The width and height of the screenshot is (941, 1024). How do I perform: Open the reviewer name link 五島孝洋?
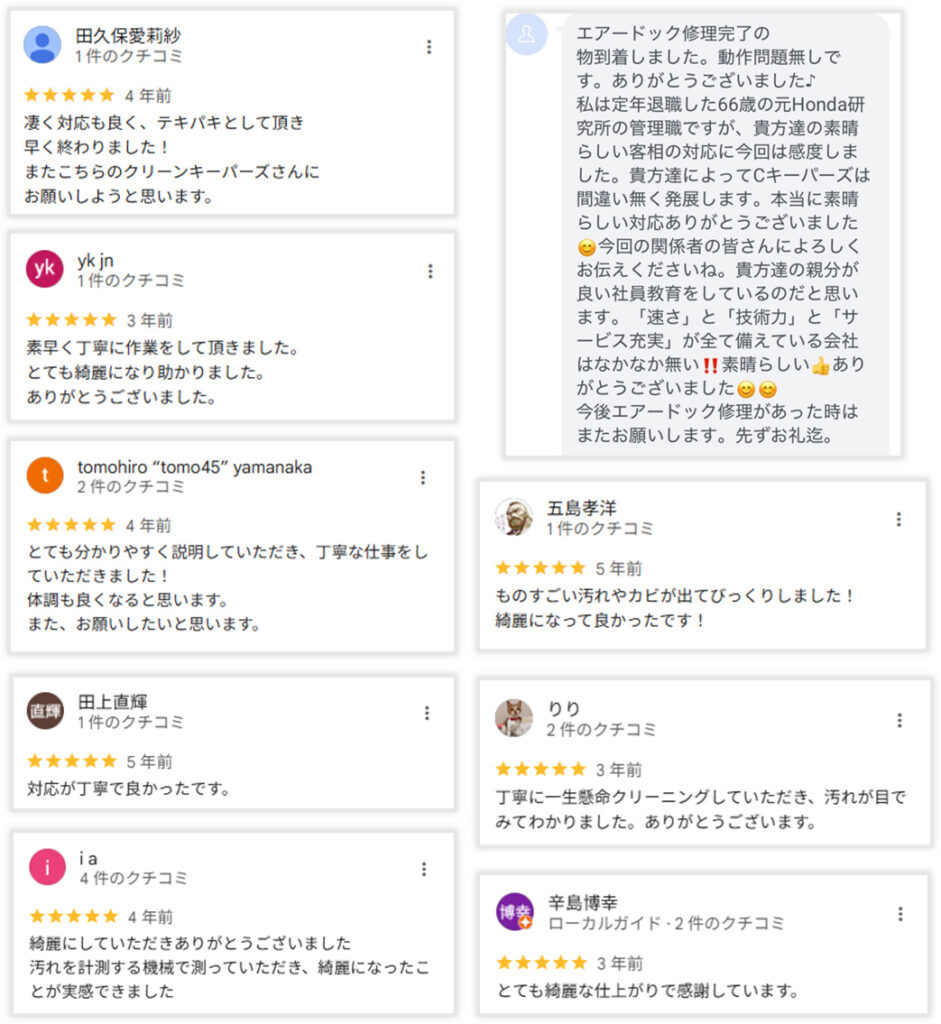tap(581, 507)
